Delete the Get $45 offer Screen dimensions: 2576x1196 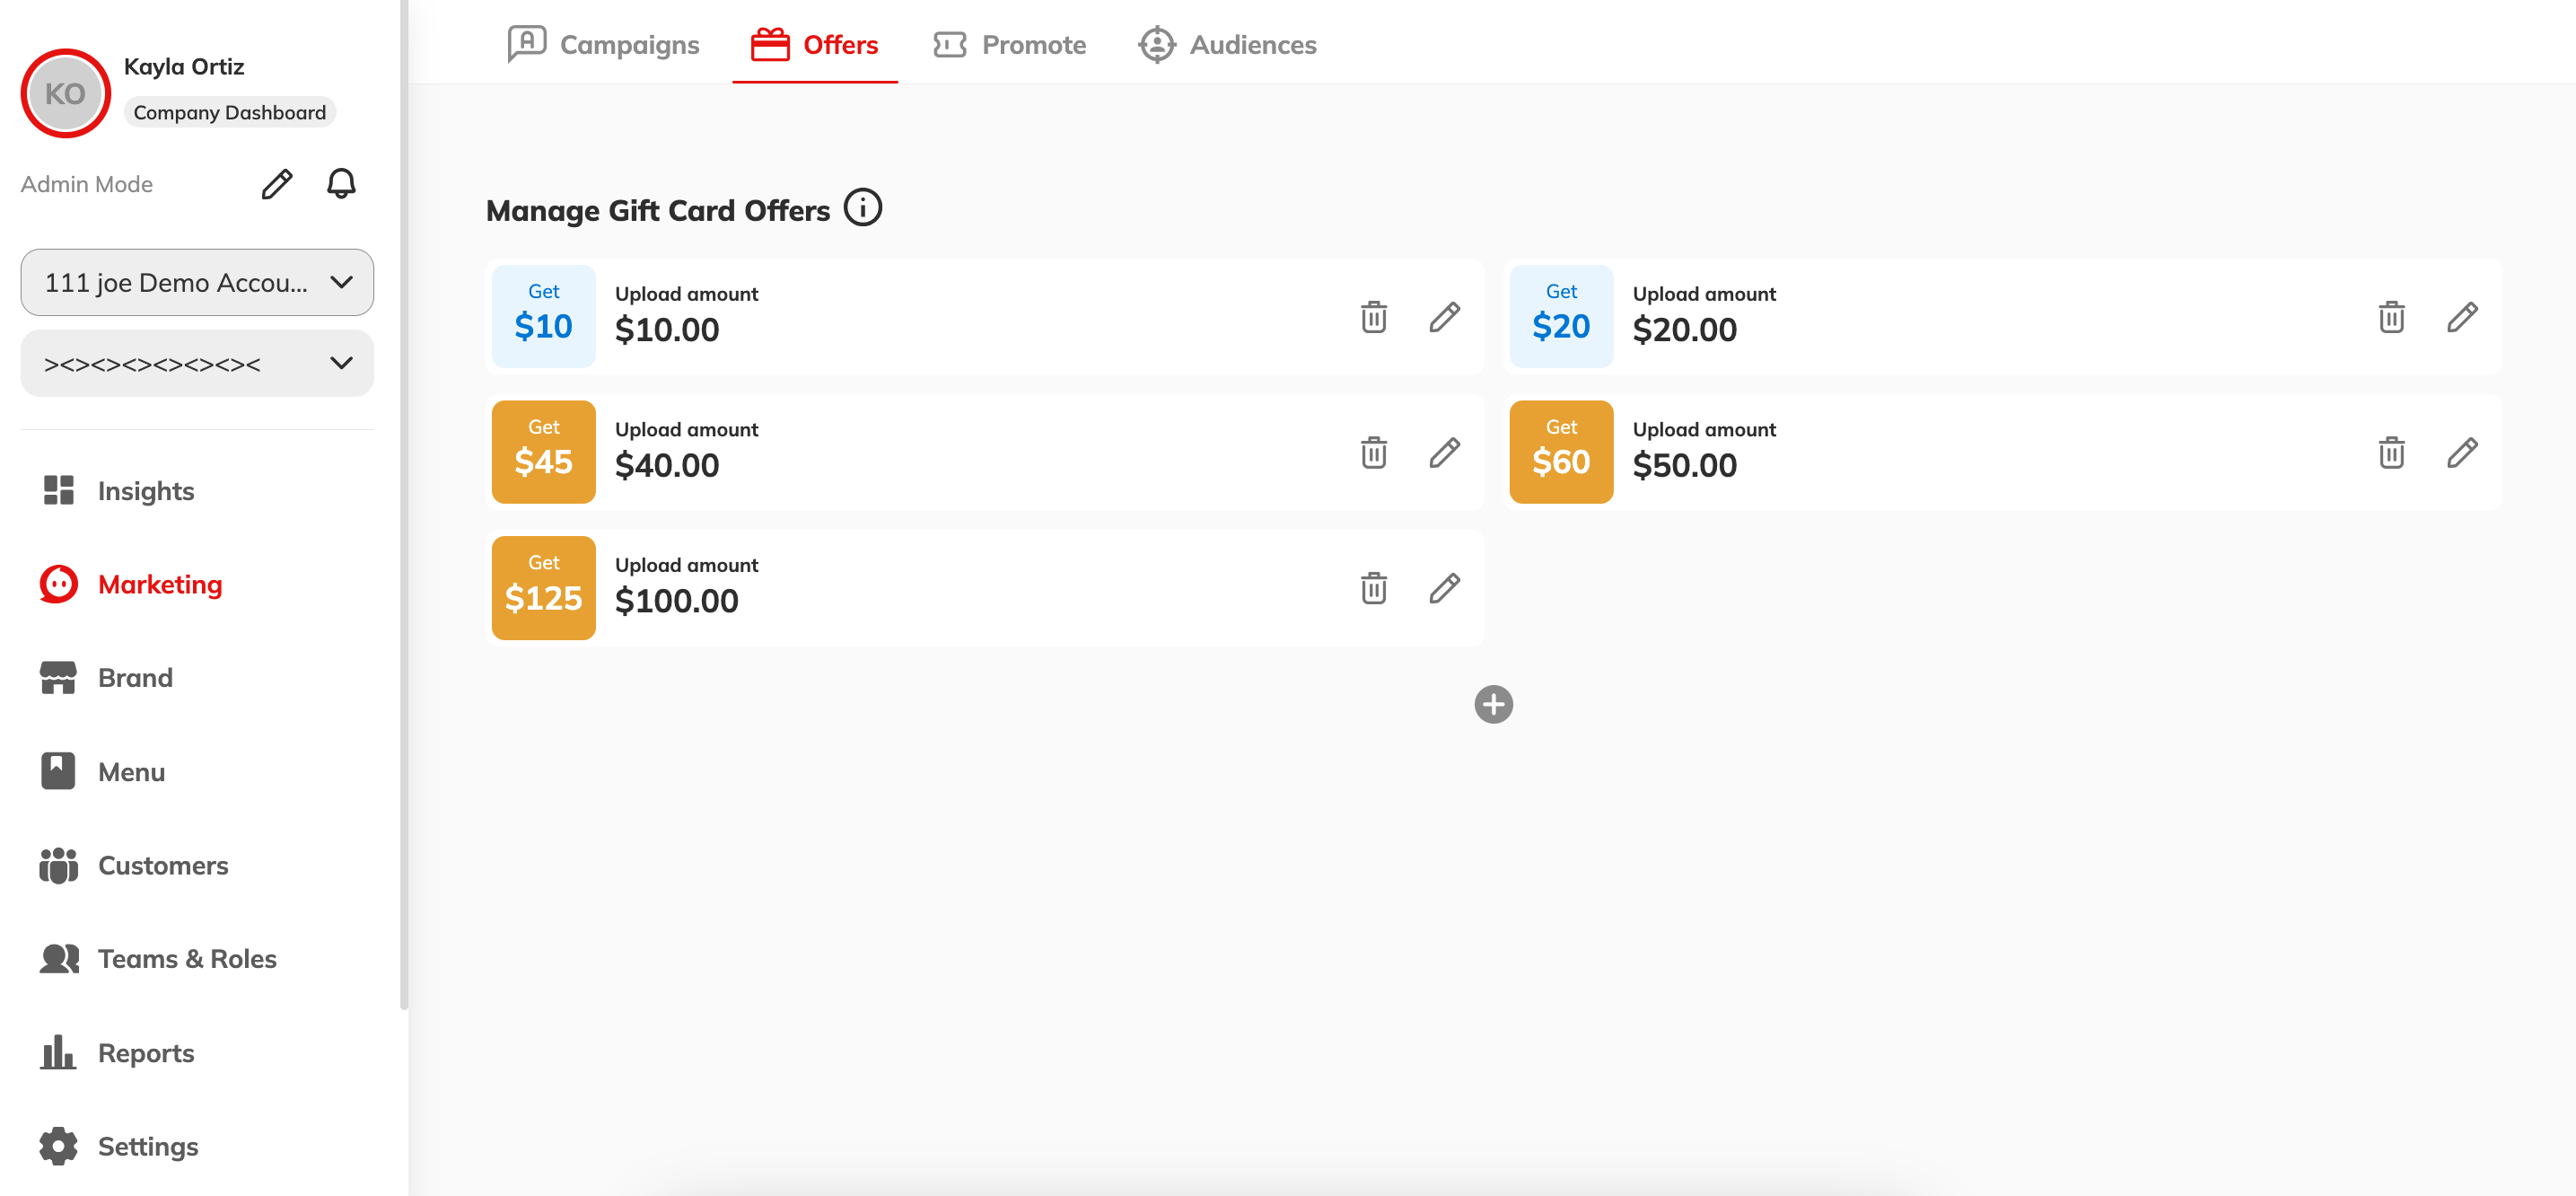(1373, 453)
